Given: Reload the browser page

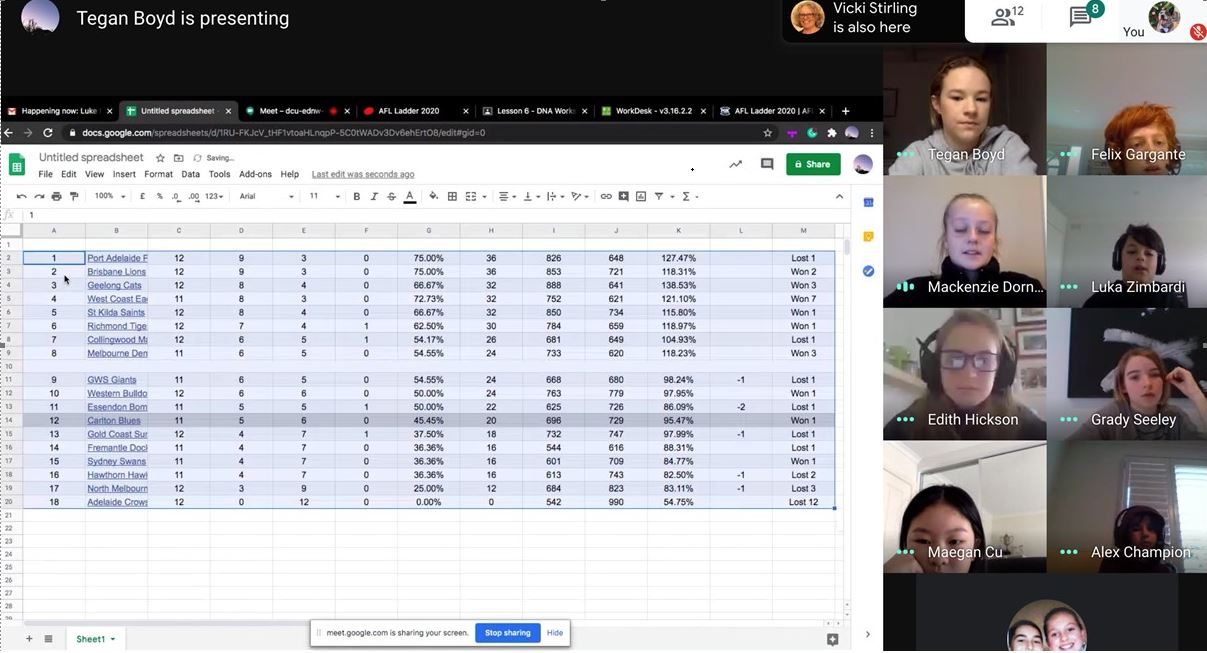Looking at the screenshot, I should point(47,133).
